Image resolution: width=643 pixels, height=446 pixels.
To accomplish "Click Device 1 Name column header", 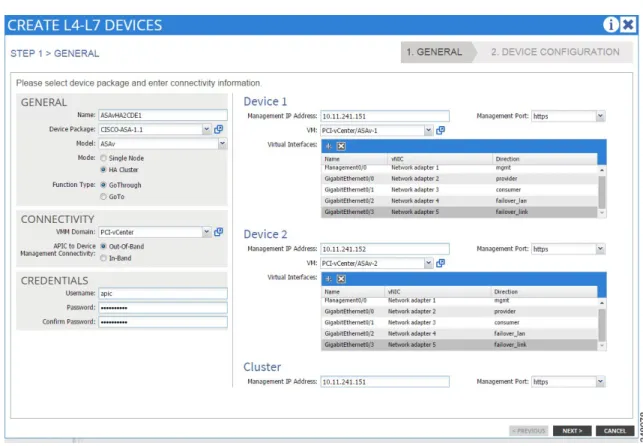I will (354, 159).
